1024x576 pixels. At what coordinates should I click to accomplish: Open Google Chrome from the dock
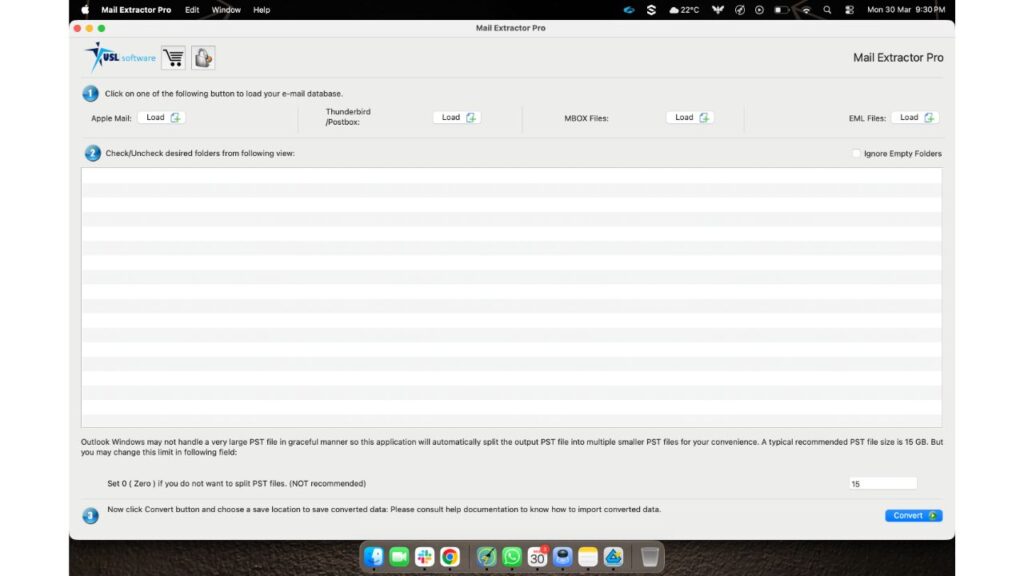coord(449,556)
